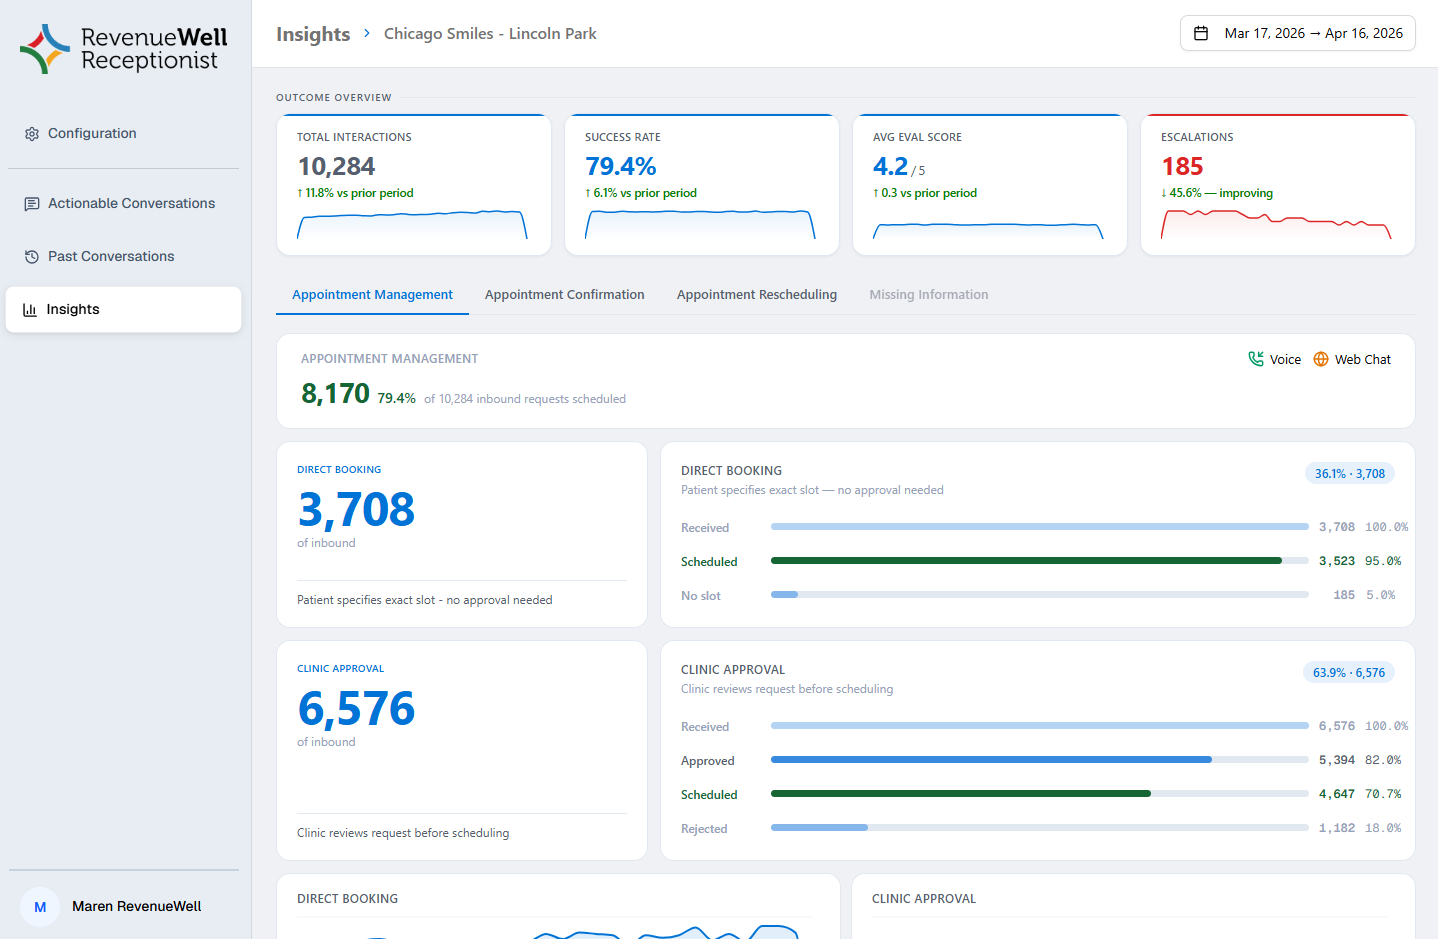Click the calendar icon in date range
Viewport: 1438px width, 939px height.
1201,33
